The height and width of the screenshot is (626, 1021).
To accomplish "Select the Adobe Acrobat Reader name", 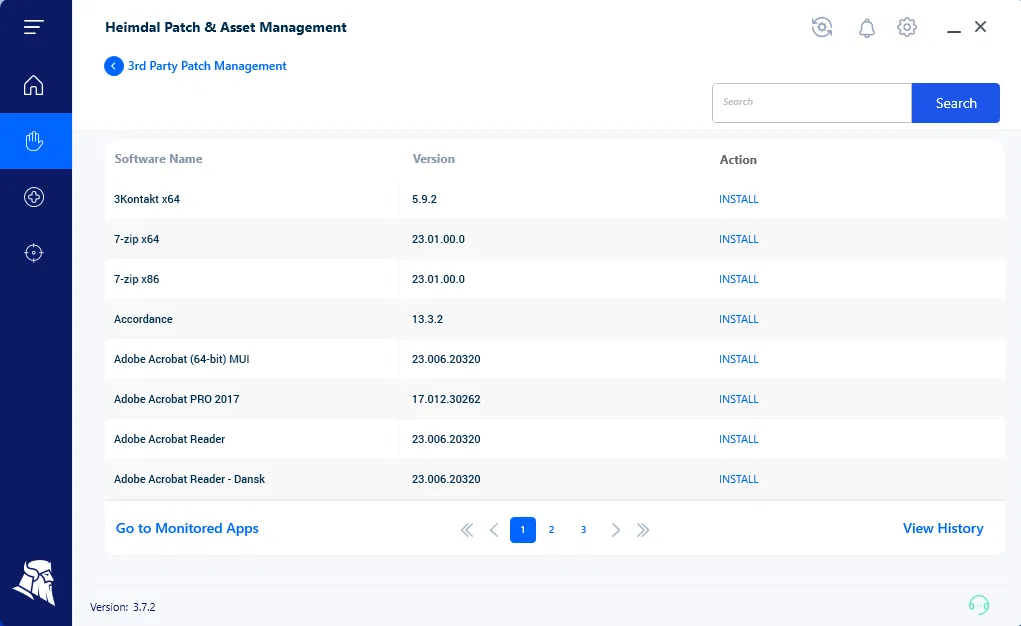I will click(x=169, y=439).
